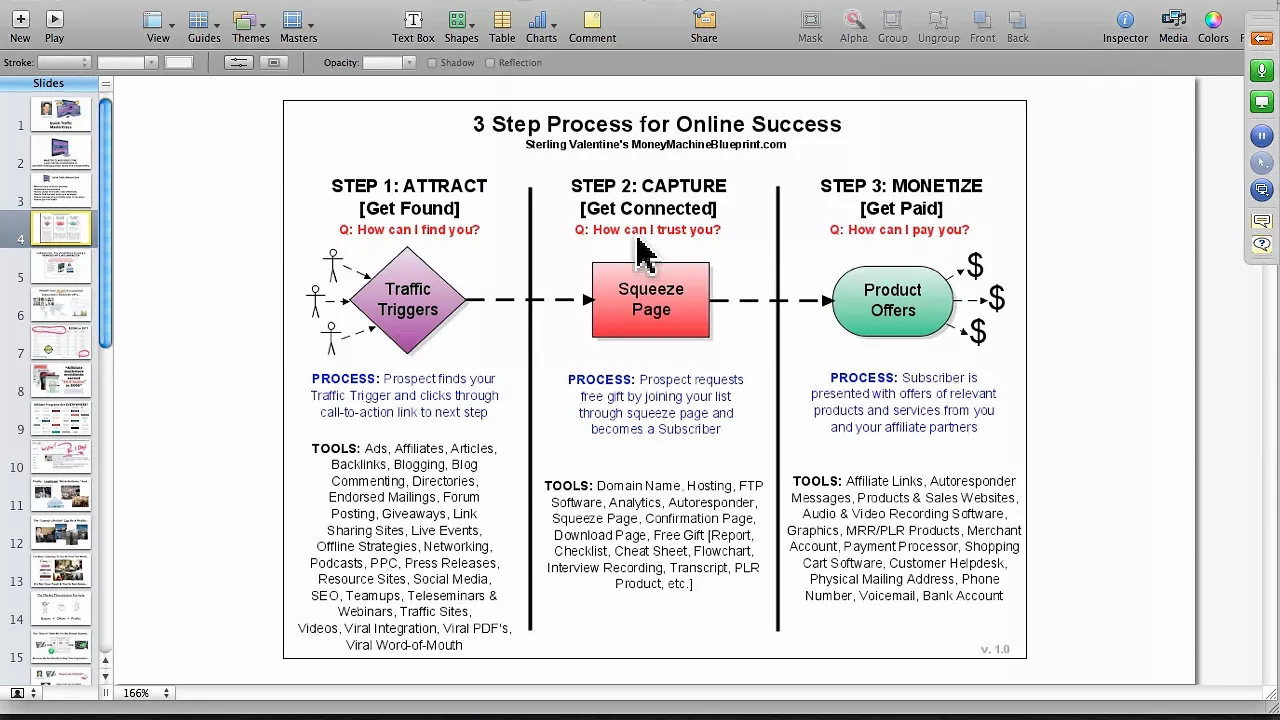Click slide navigator scroll down arrow
Viewport: 1280px width, 720px height.
pyautogui.click(x=106, y=676)
